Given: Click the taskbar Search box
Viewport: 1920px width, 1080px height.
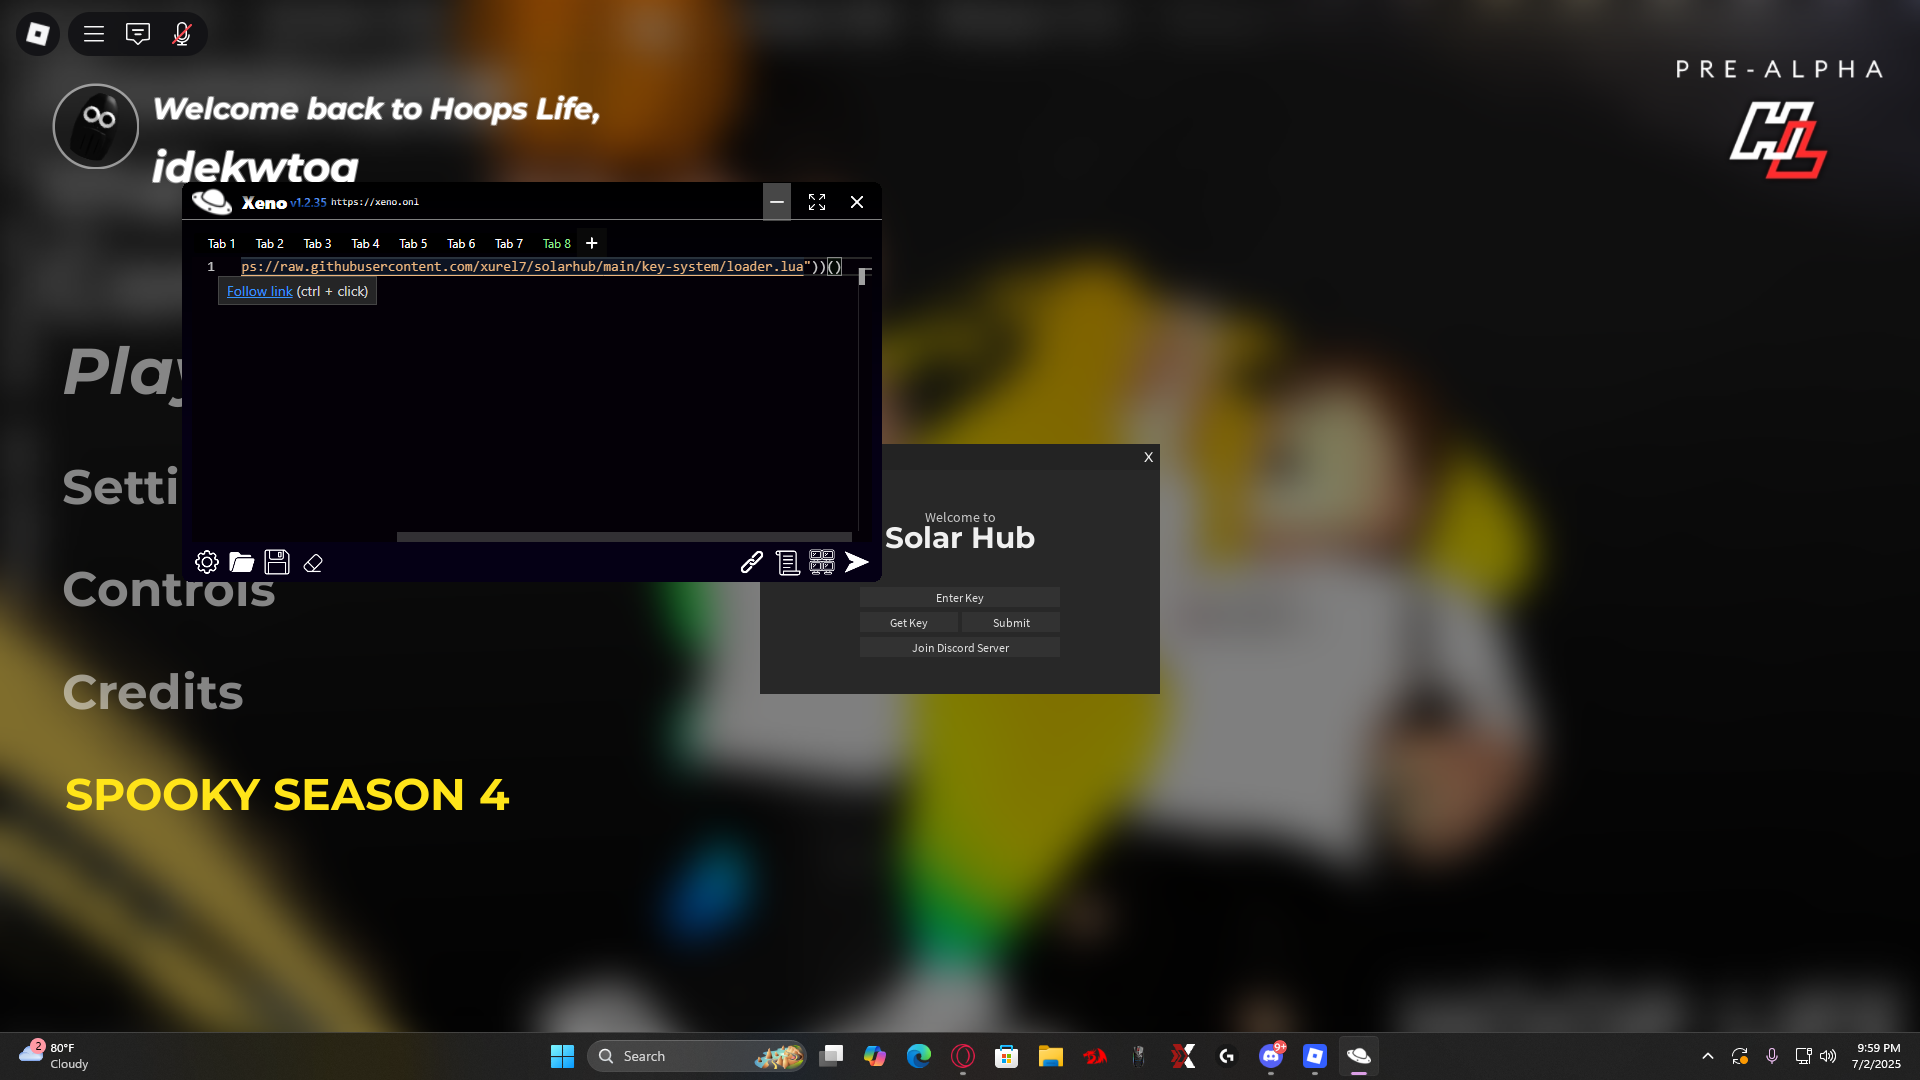Looking at the screenshot, I should (697, 1056).
